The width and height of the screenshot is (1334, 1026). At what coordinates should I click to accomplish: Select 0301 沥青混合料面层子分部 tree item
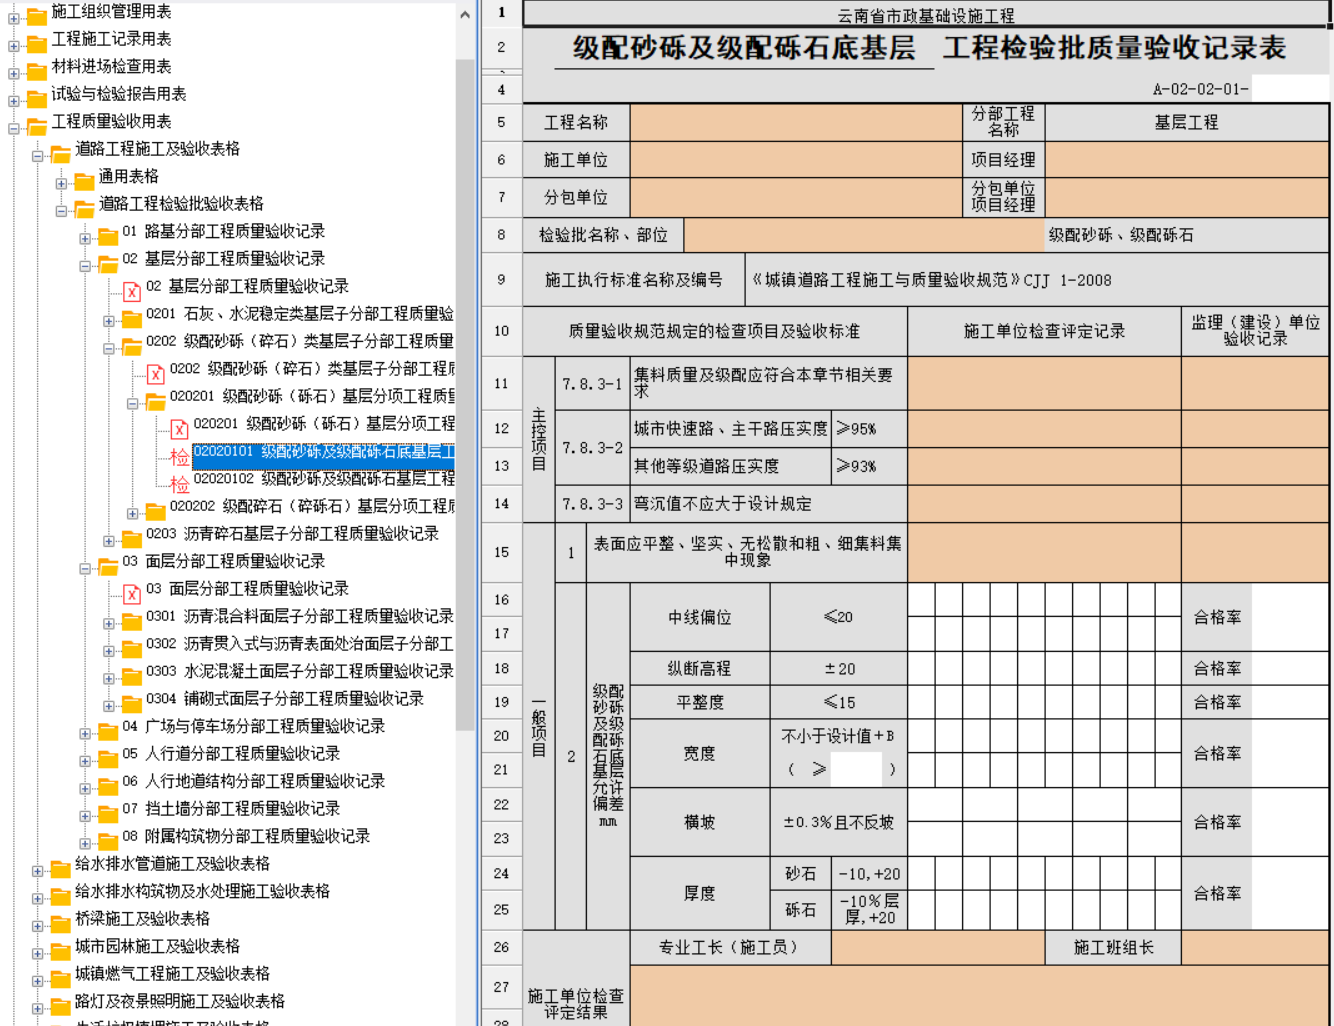pos(299,616)
